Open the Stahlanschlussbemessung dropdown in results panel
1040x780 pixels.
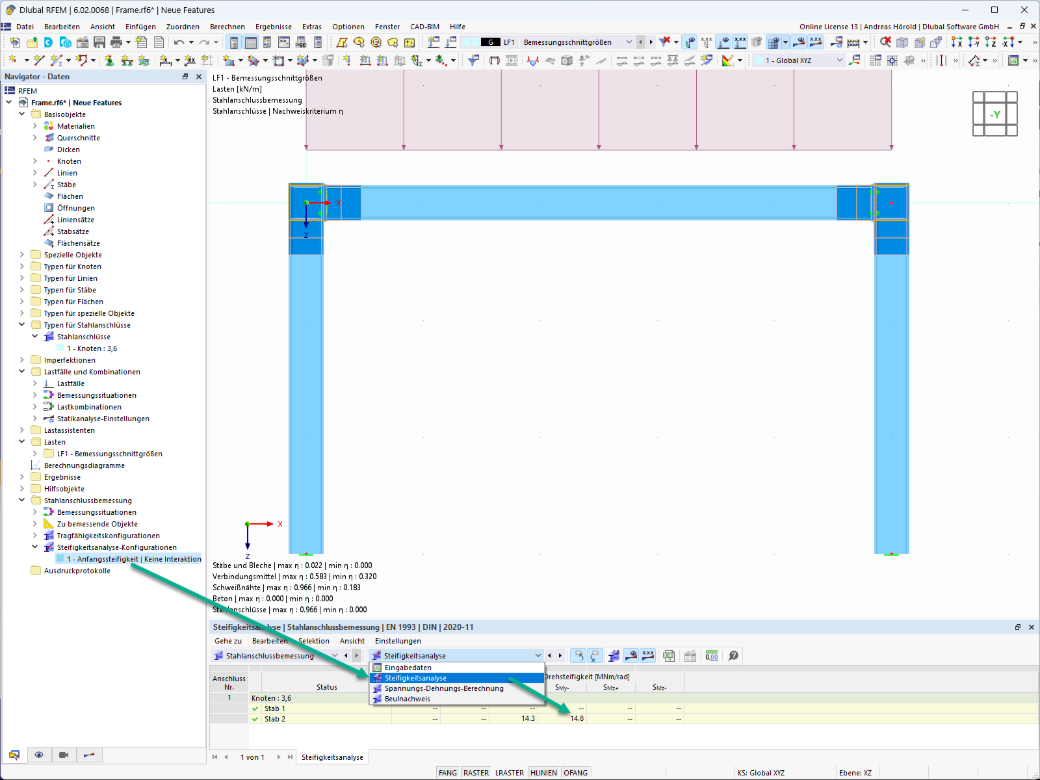click(x=276, y=656)
